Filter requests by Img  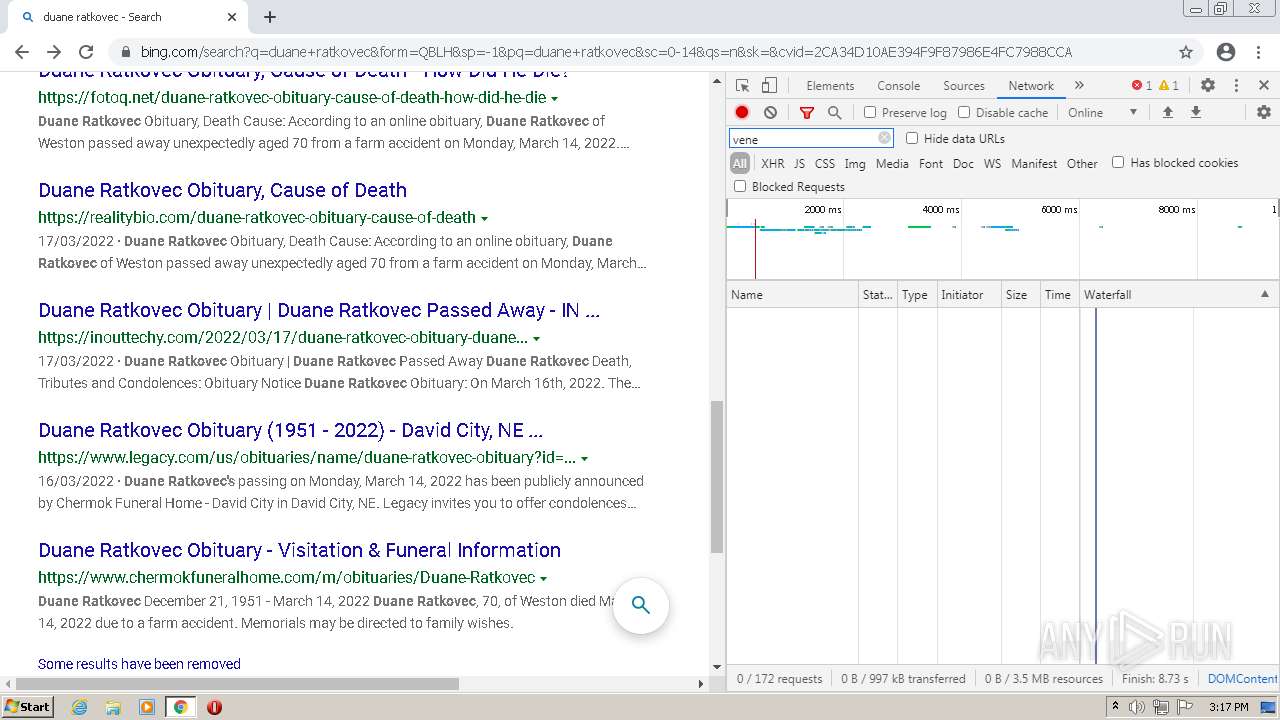(855, 163)
